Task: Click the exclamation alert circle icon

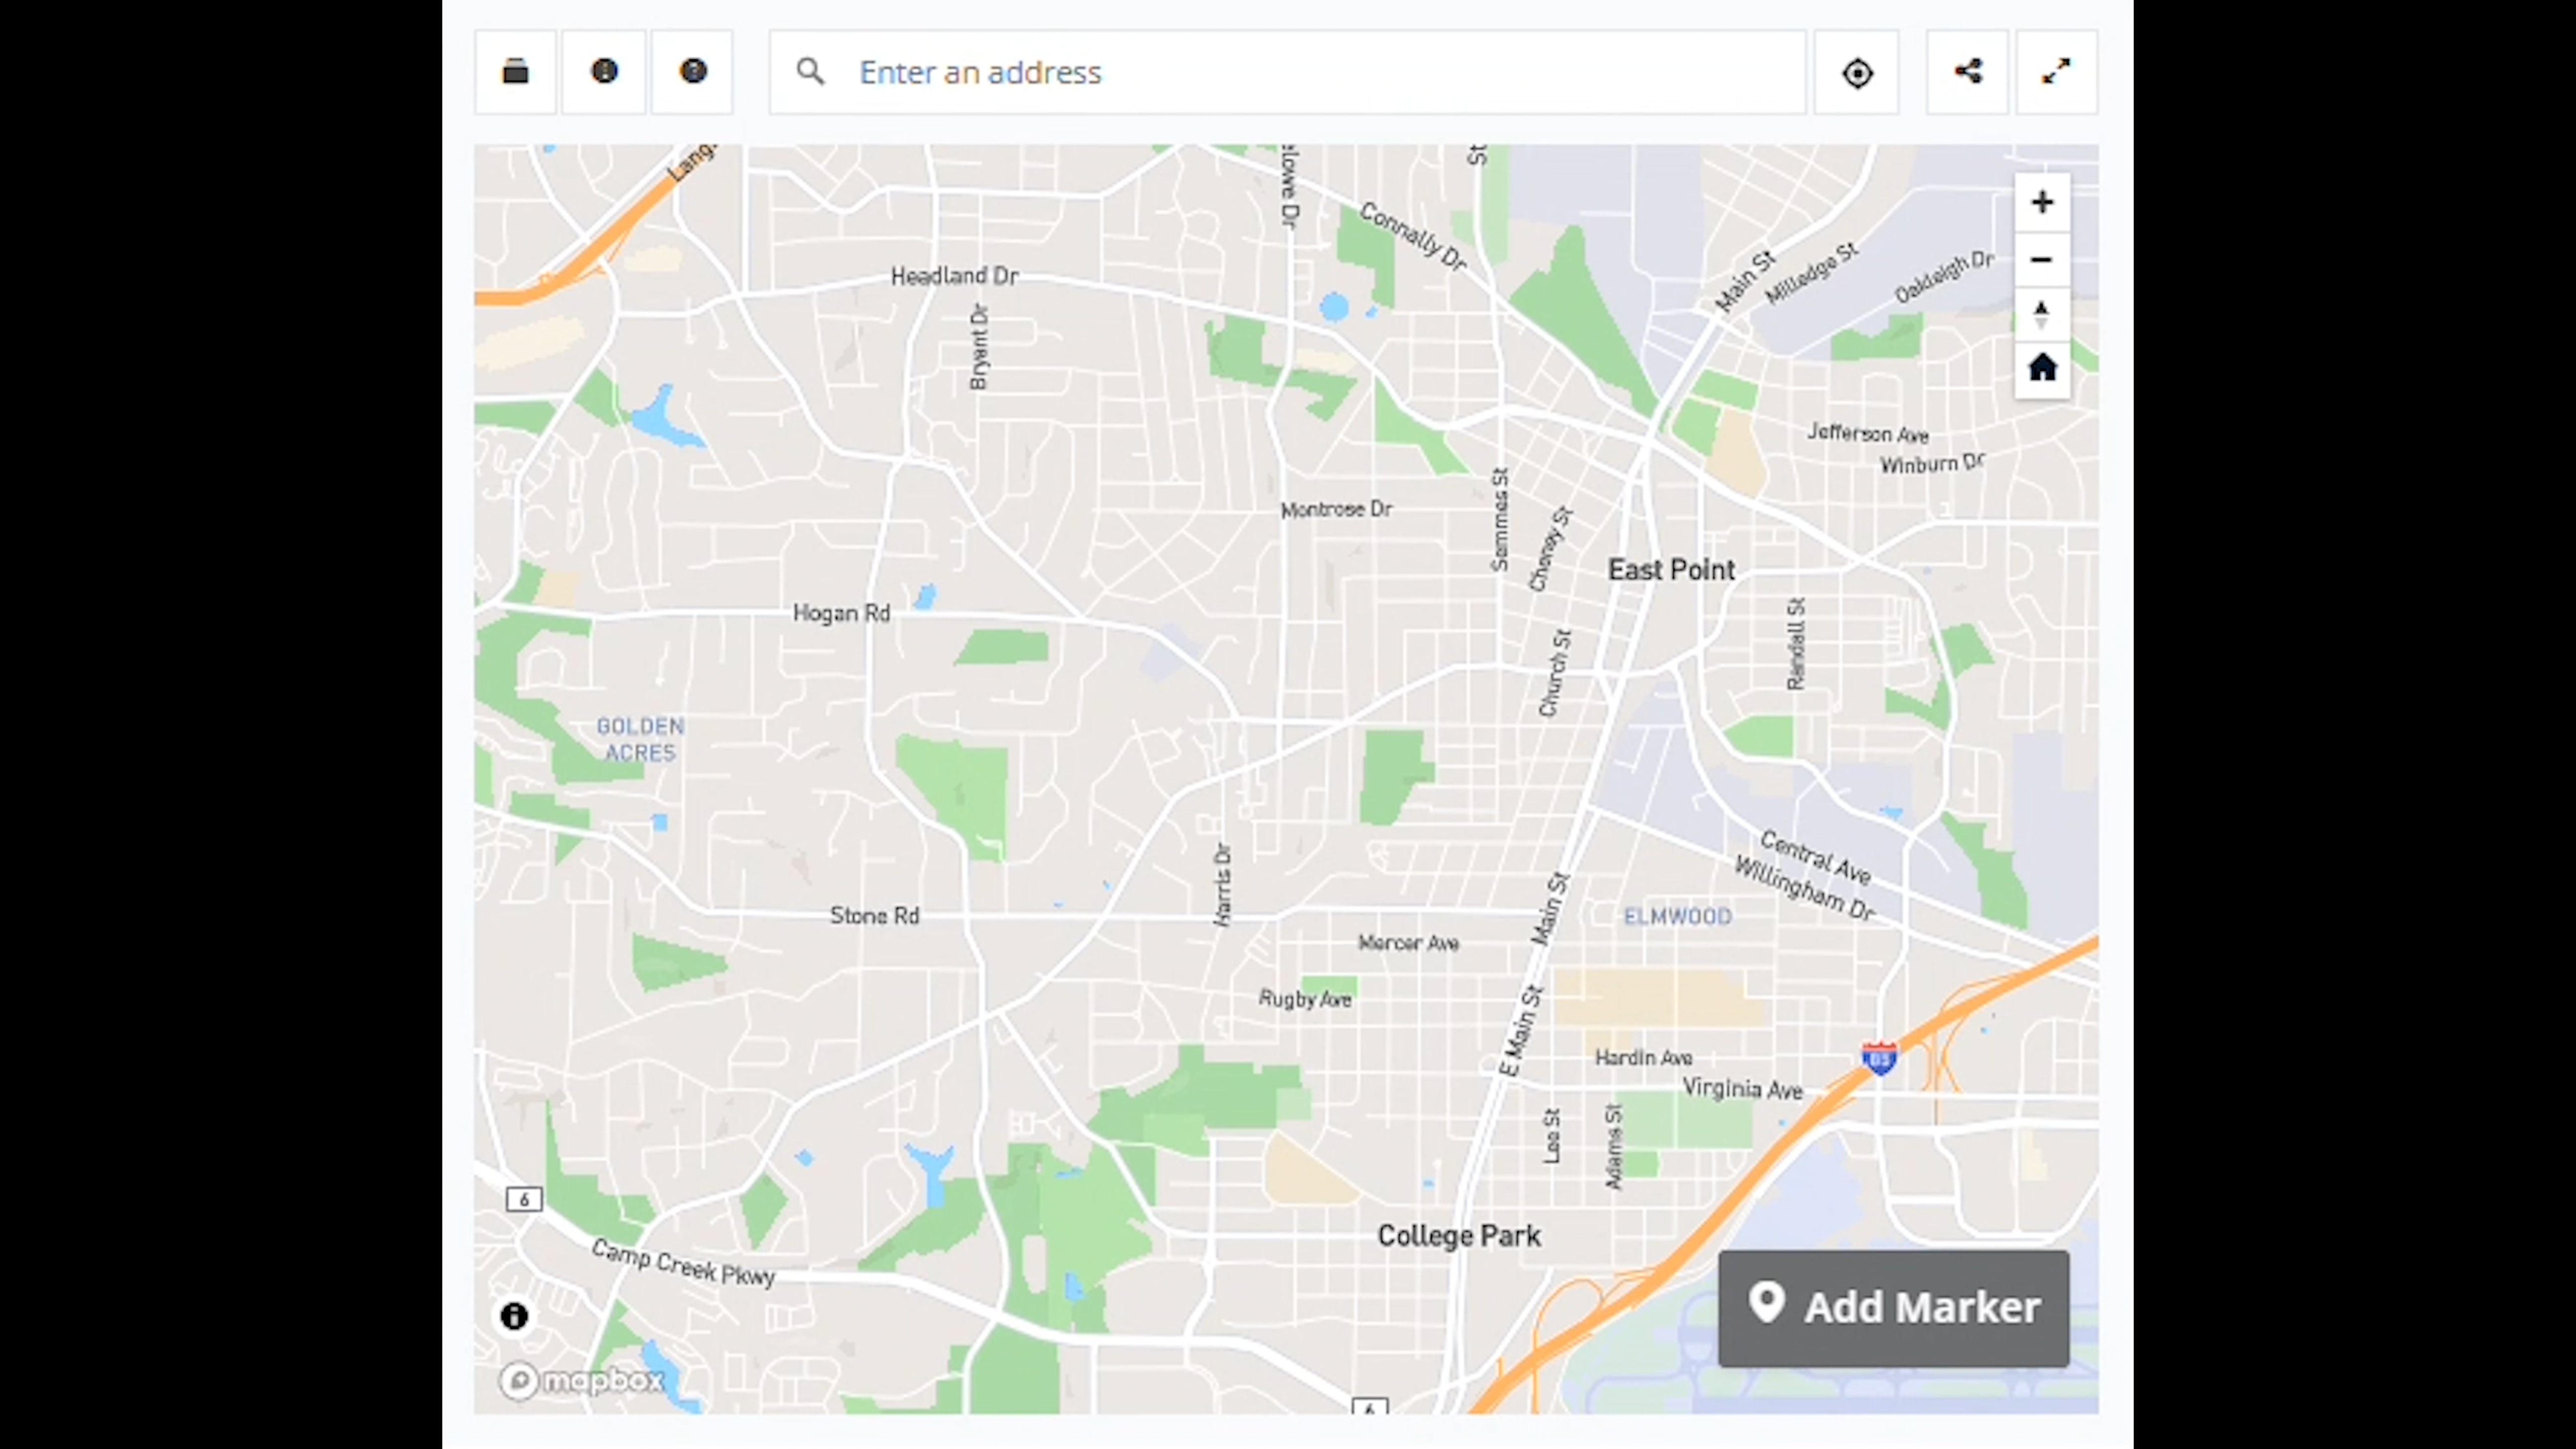Action: click(604, 72)
